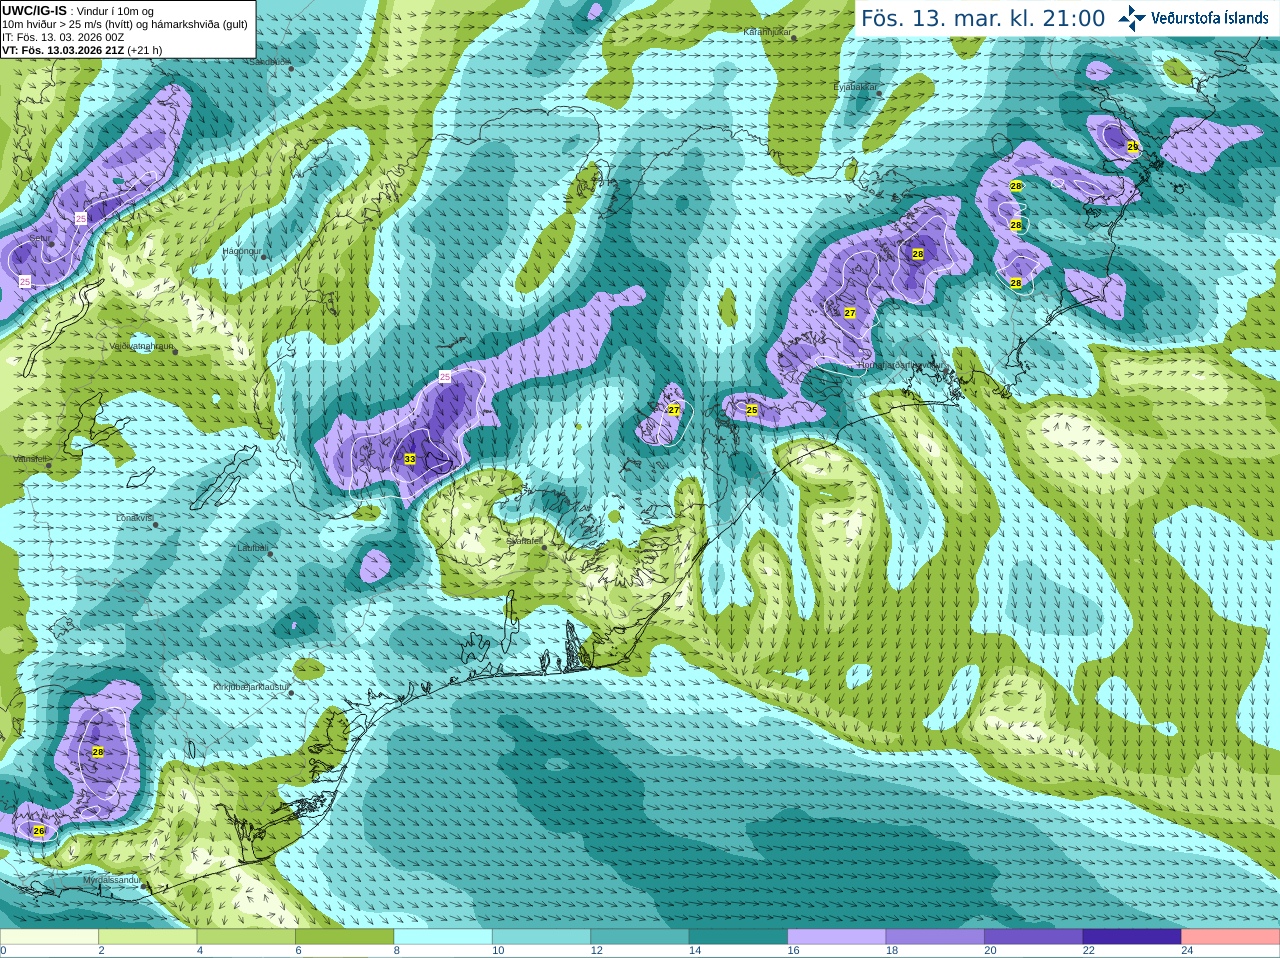Select the UWC/IG-IS model title

point(34,10)
